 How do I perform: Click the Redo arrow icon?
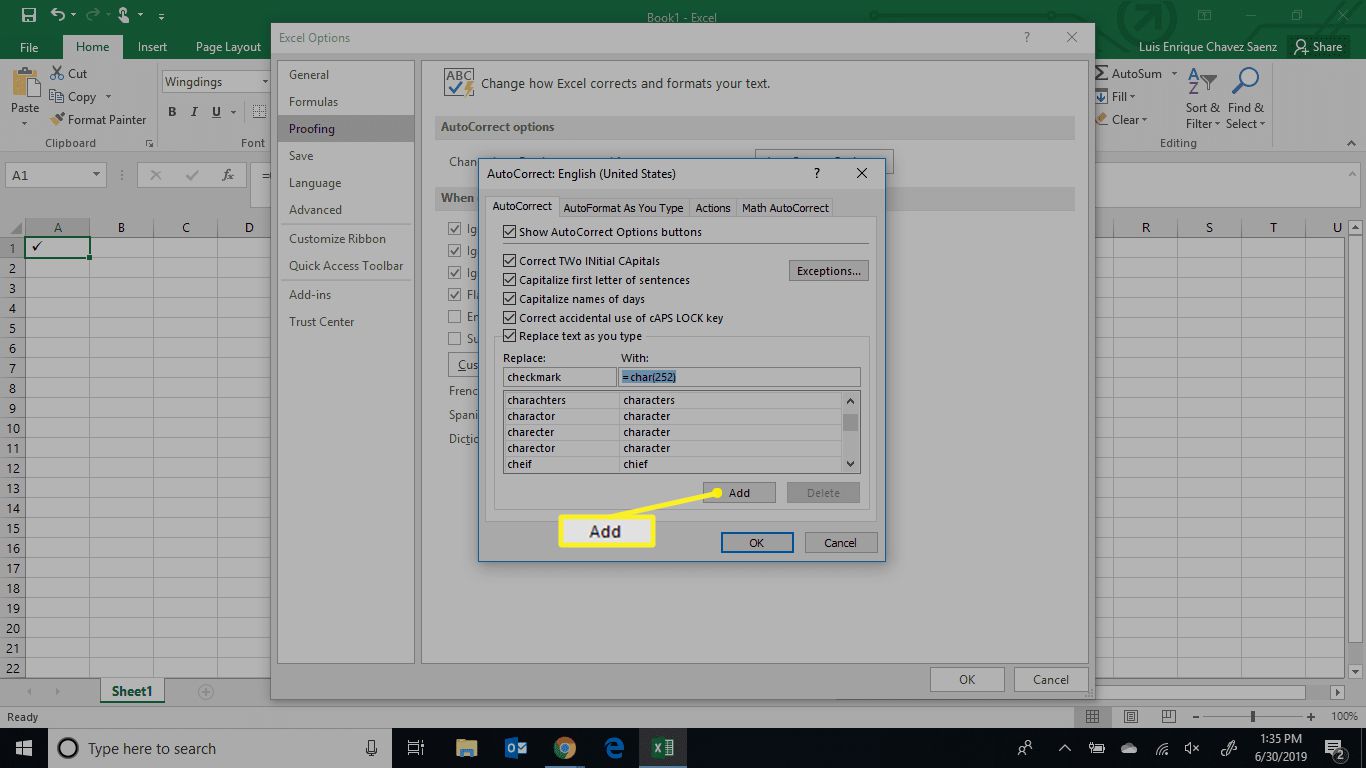(93, 15)
